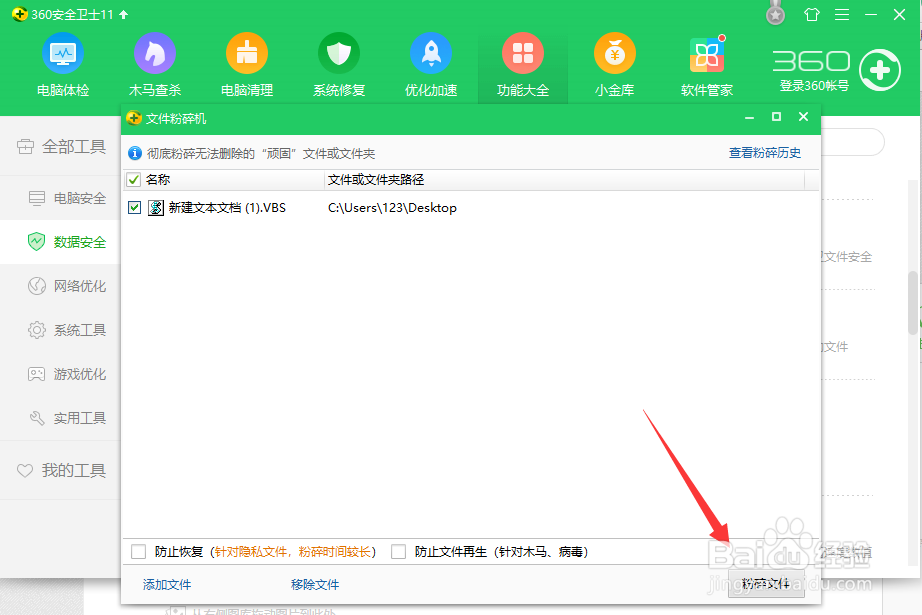Enable 防止恢复 prevent recovery option
The image size is (922, 615).
tap(138, 550)
